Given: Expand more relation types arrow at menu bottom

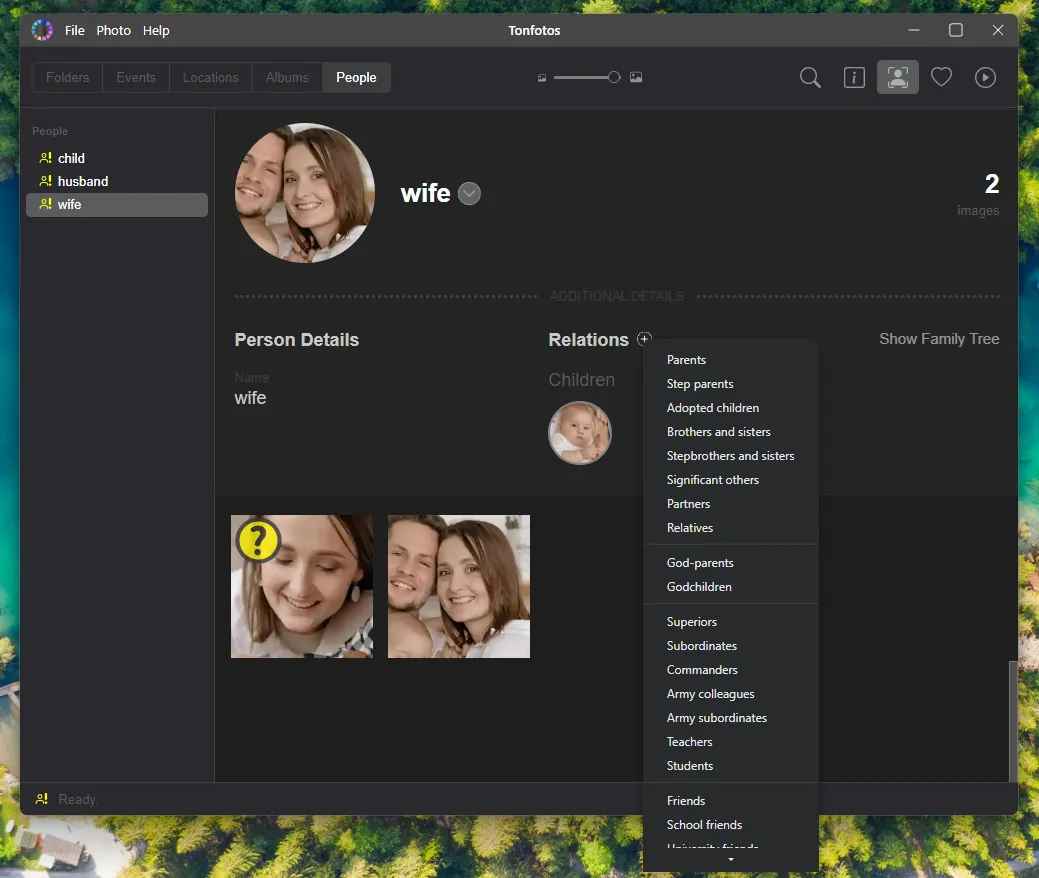Looking at the screenshot, I should point(731,859).
